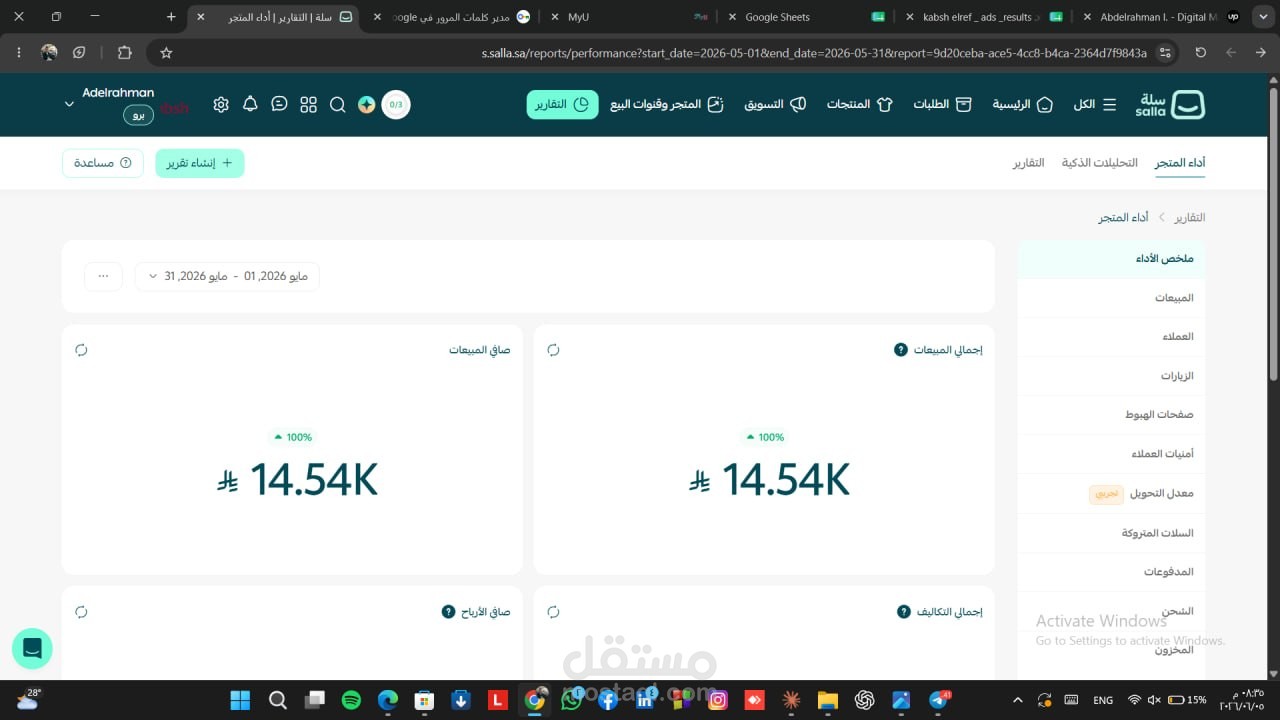The width and height of the screenshot is (1280, 720).
Task: Open السلات المتروكة in the sidebar
Action: (1112, 533)
